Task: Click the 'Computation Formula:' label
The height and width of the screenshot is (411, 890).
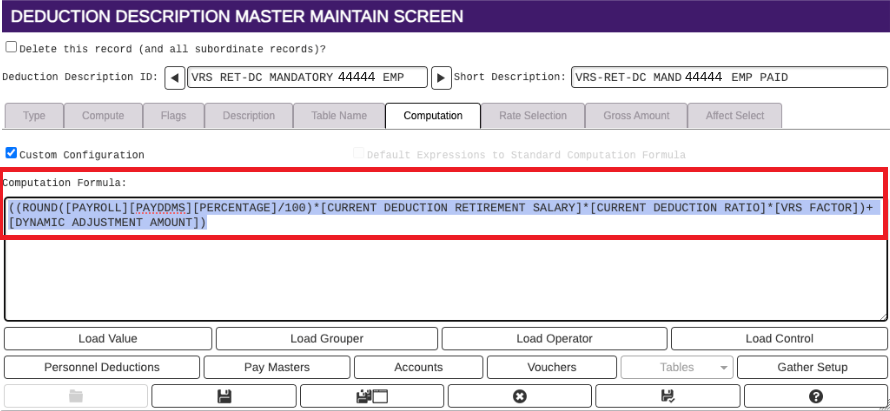Action: tap(65, 183)
